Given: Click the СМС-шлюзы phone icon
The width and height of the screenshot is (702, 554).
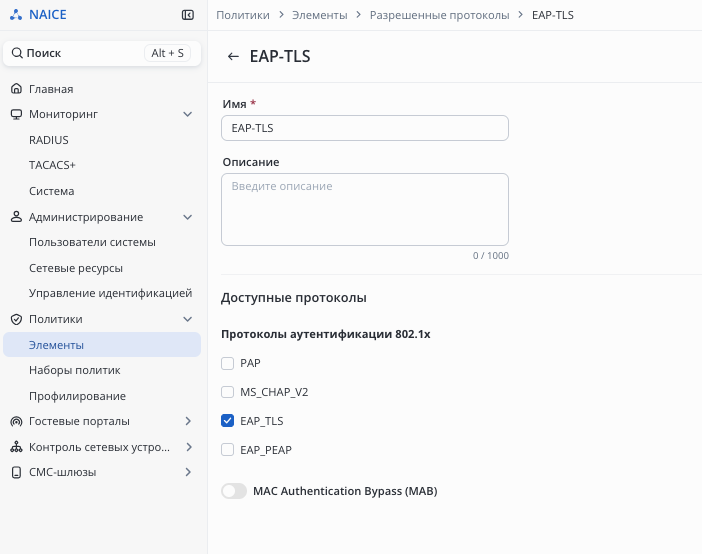Looking at the screenshot, I should coord(16,472).
